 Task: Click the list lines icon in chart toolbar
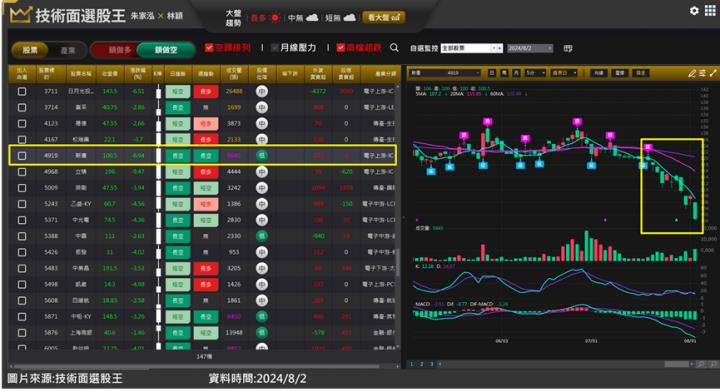click(x=703, y=73)
